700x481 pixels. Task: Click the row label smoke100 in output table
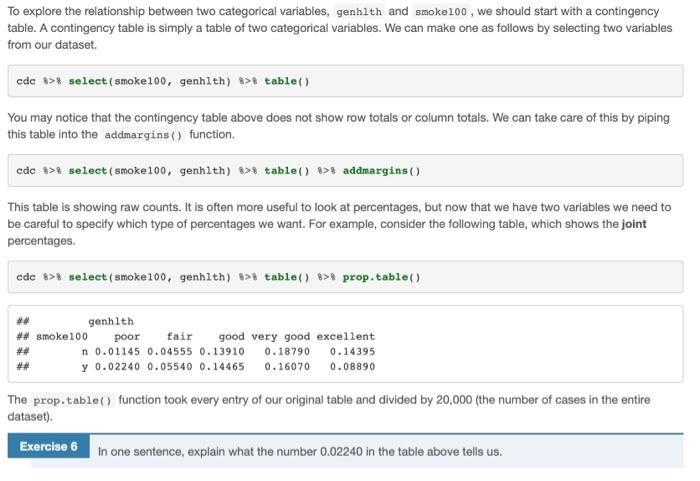[62, 336]
